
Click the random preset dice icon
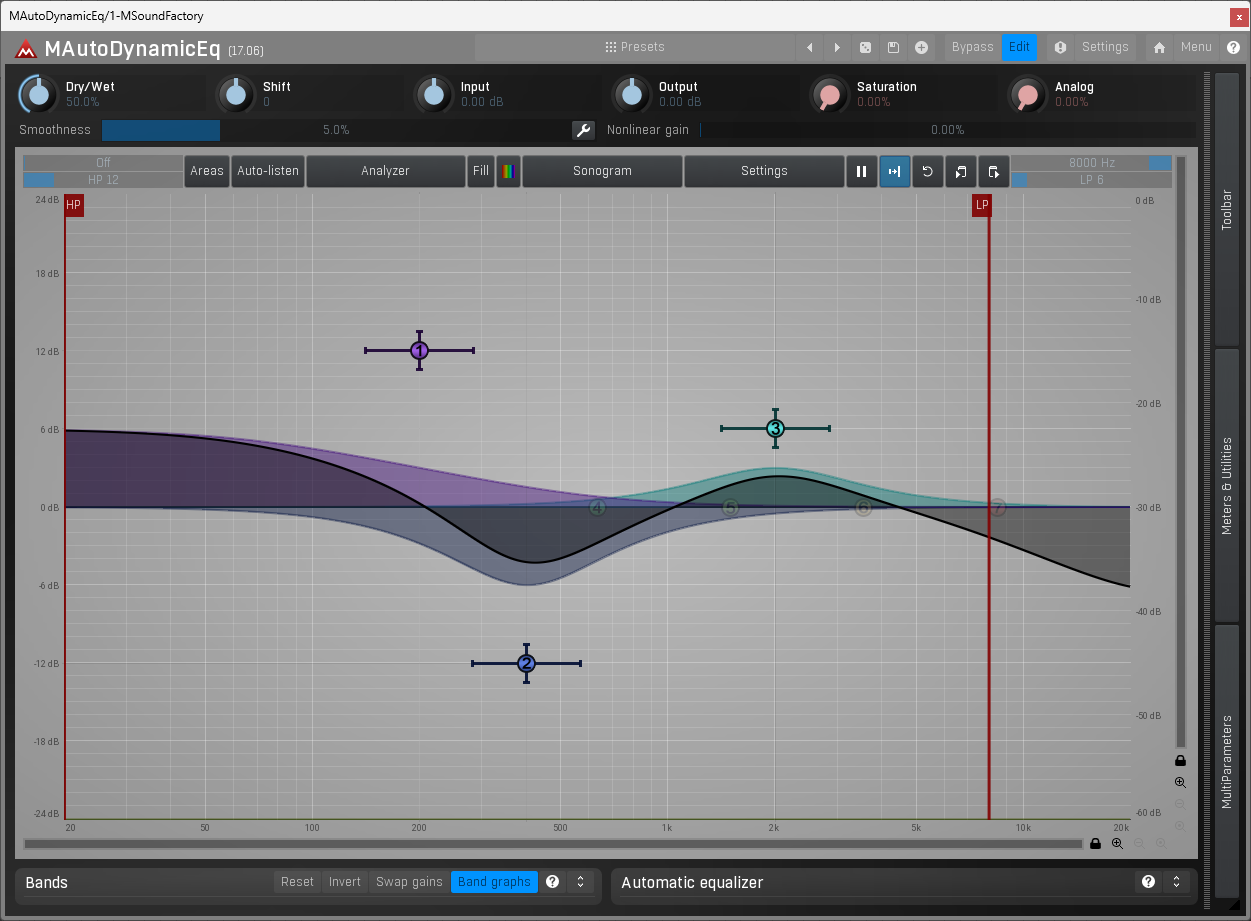click(x=865, y=47)
